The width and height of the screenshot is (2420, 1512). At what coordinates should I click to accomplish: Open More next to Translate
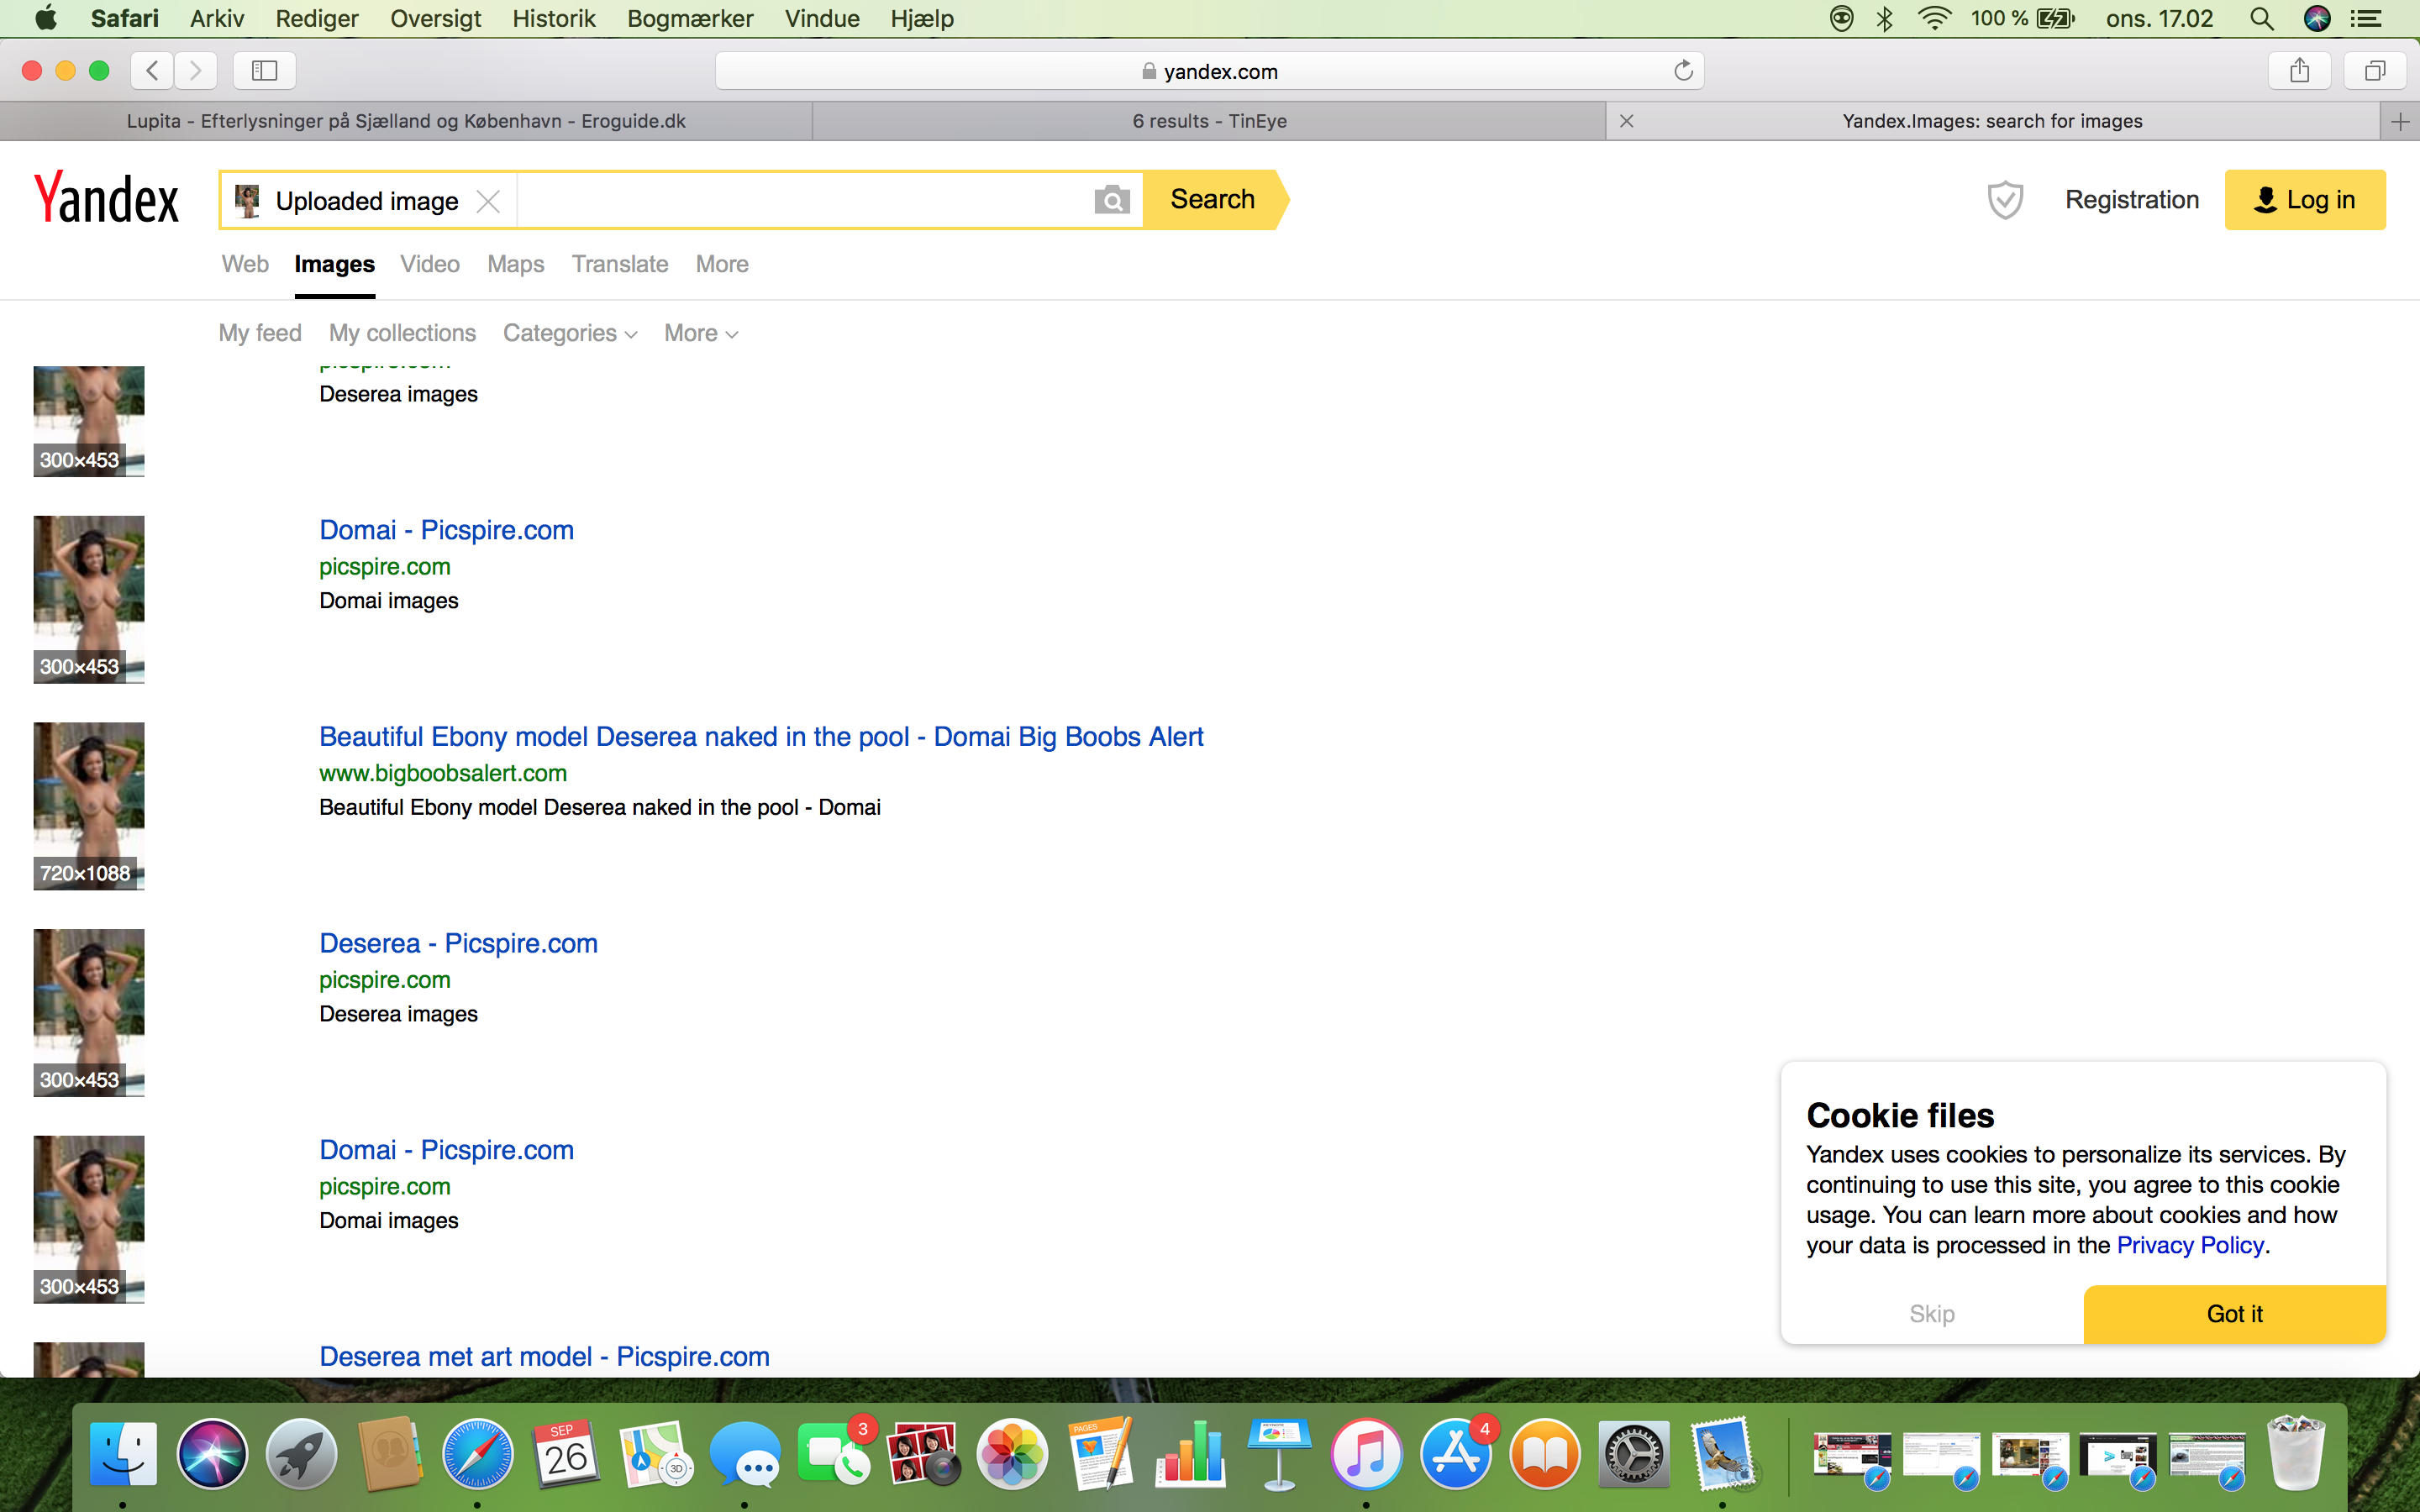[722, 264]
